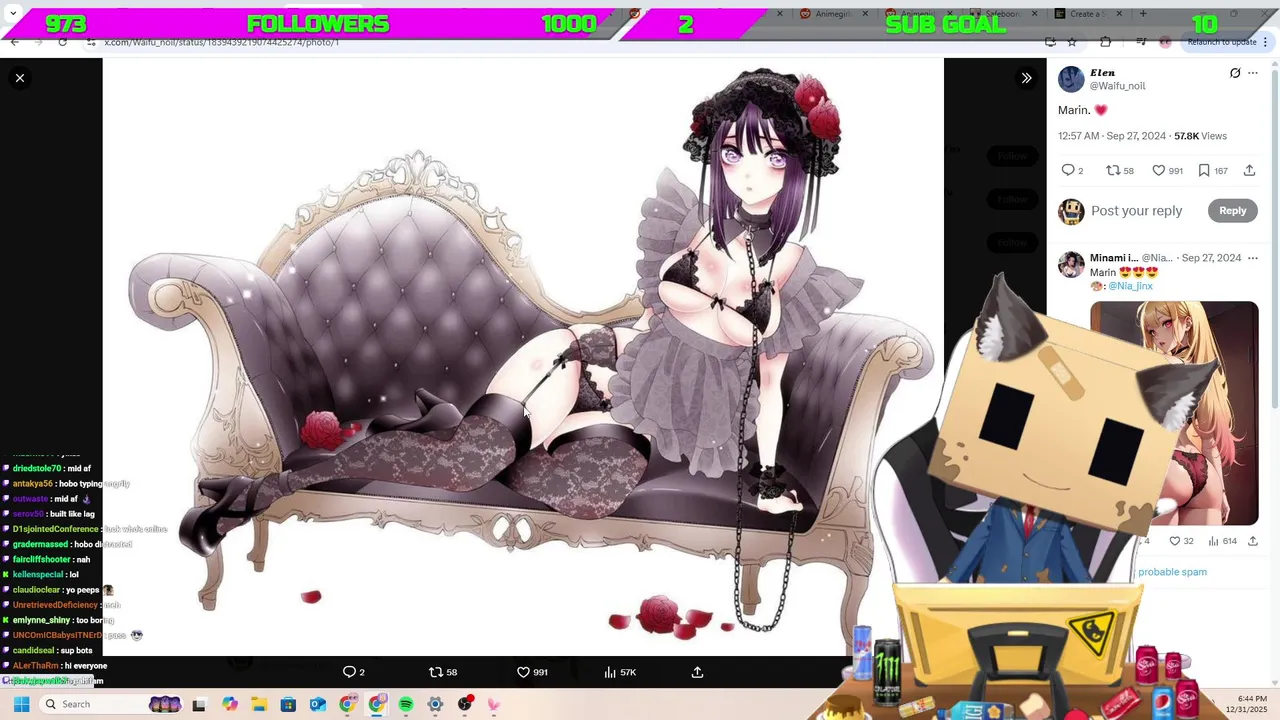The image size is (1280, 720).
Task: Open the timestamp 12:57 AM · Sep 27, 2024
Action: [x=1112, y=136]
